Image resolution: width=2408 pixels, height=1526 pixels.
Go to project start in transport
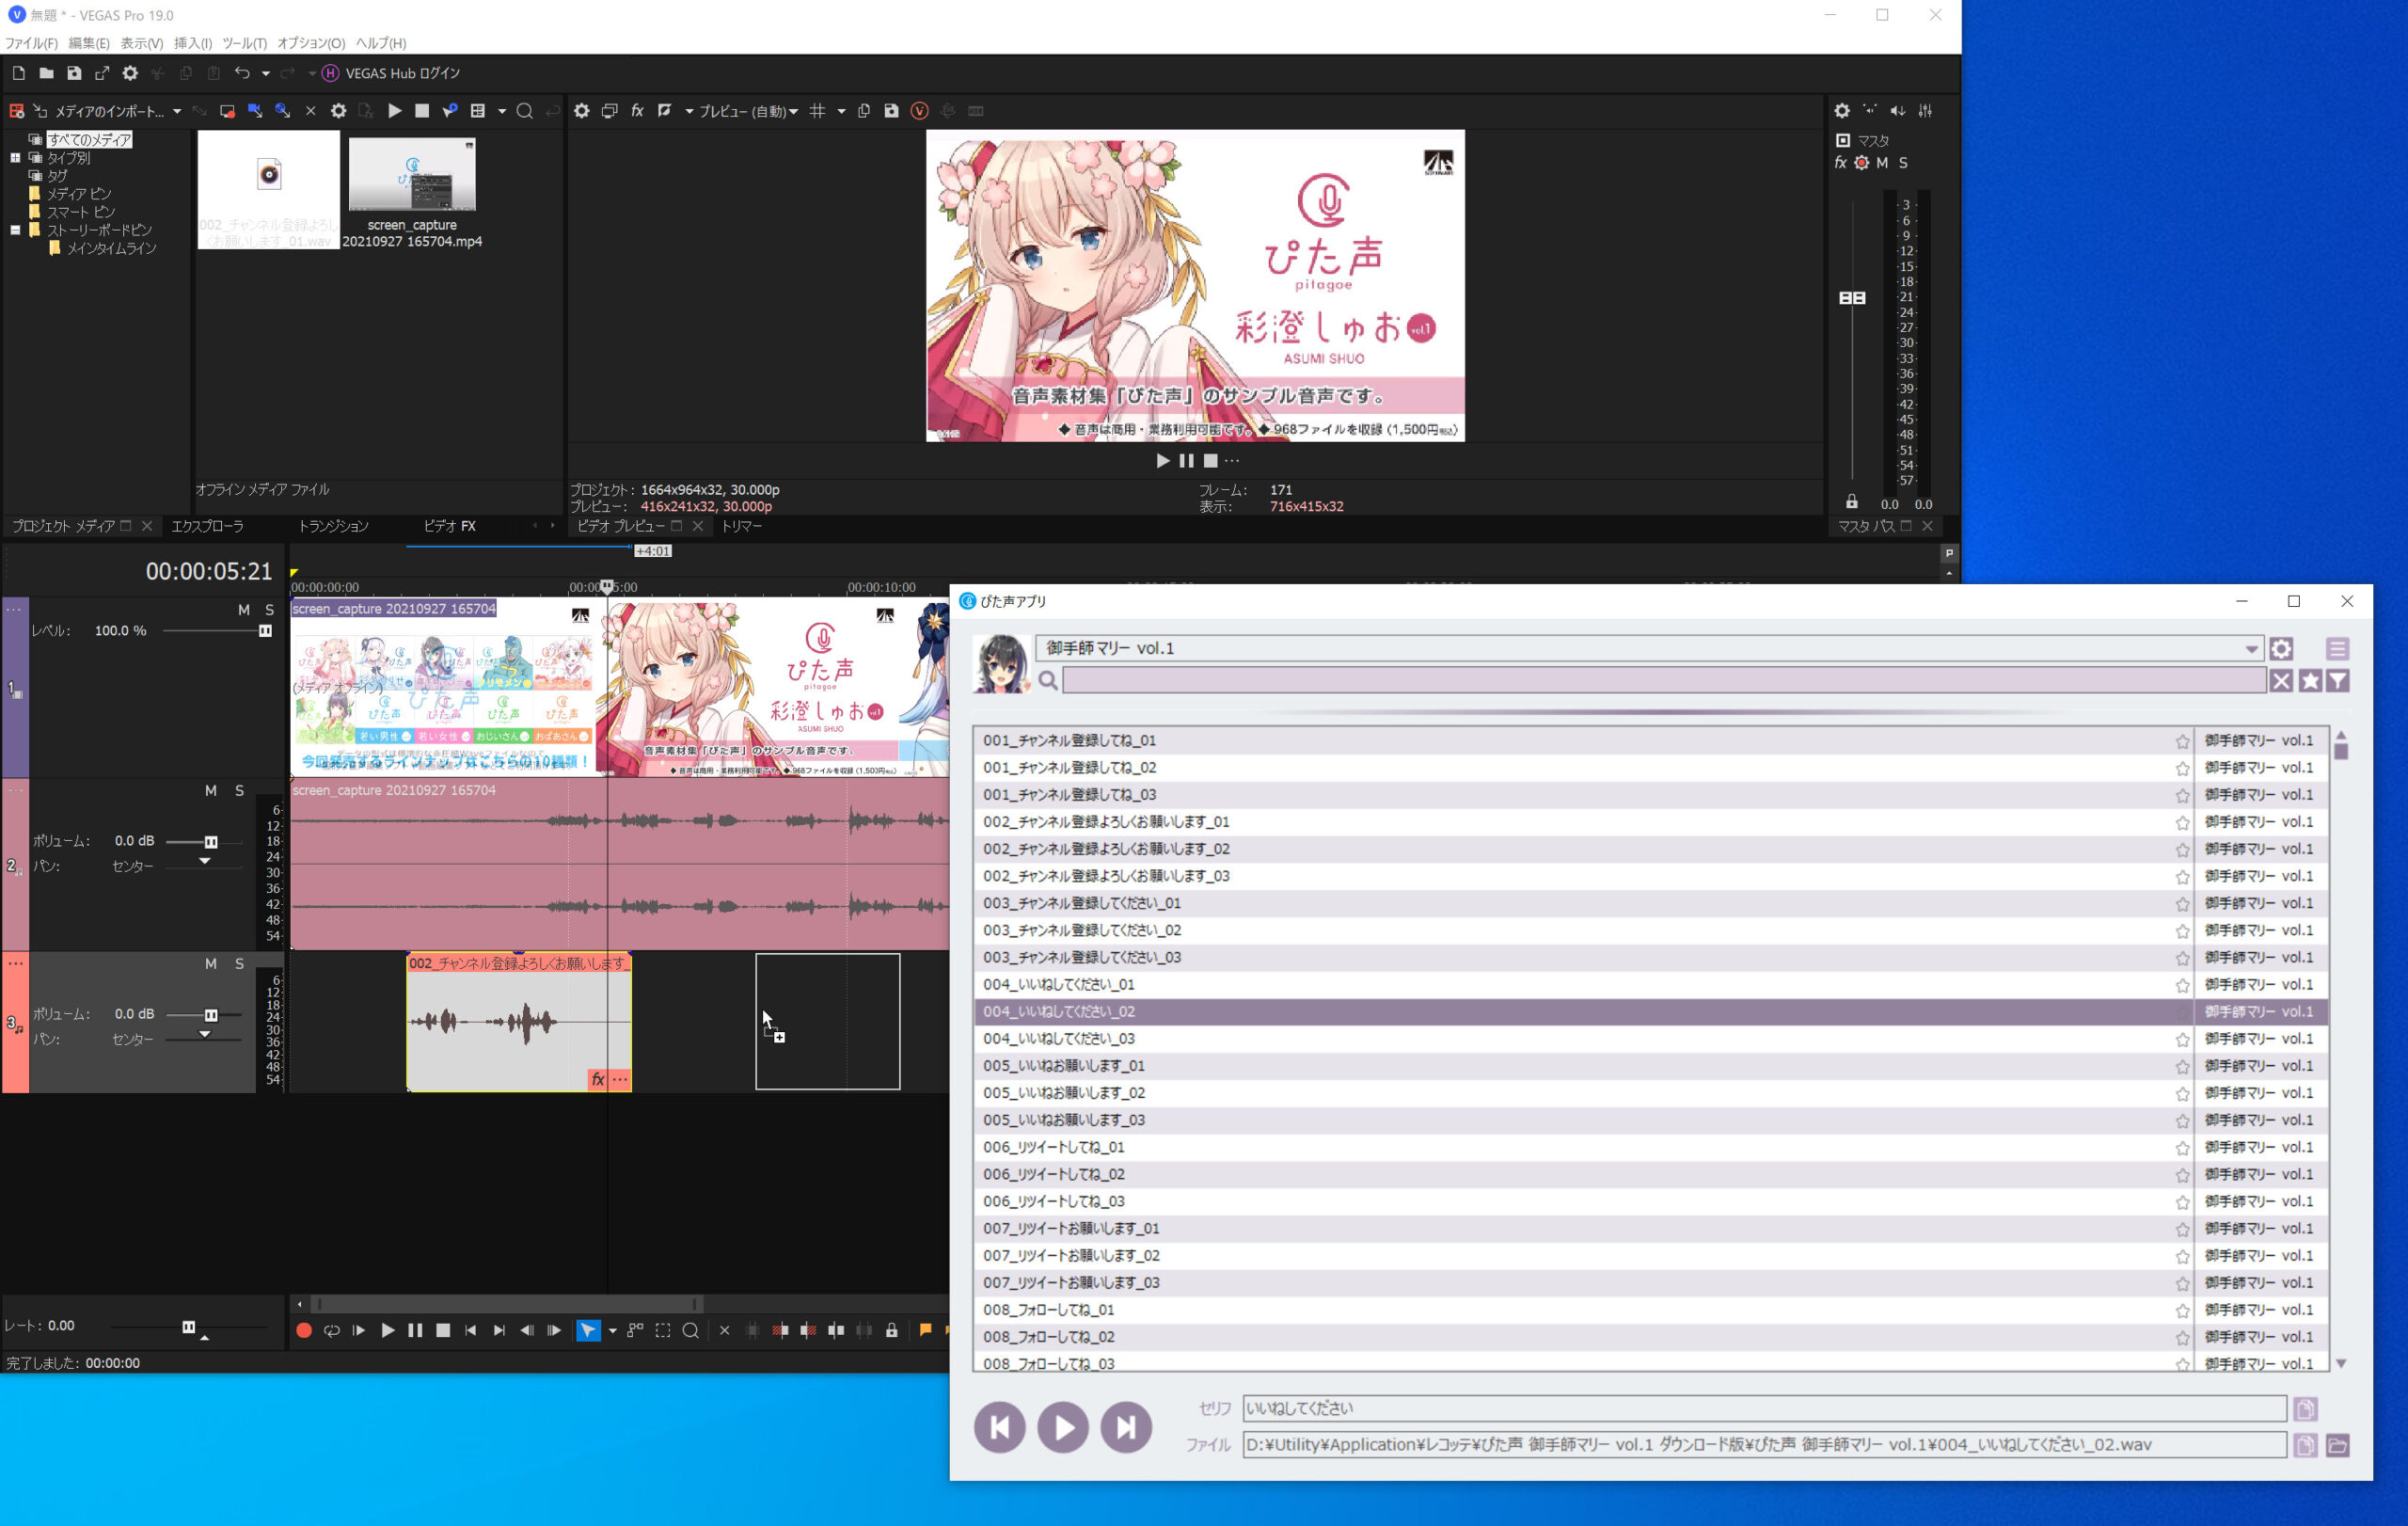471,1331
